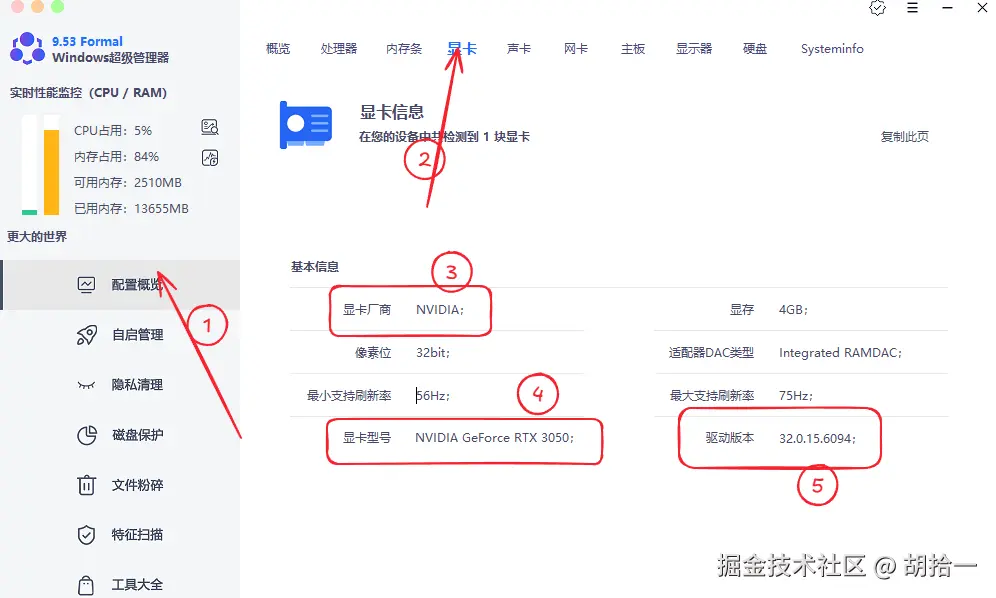Click the 32.0.15.6094; driver version value
This screenshot has width=996, height=598.
tap(818, 438)
